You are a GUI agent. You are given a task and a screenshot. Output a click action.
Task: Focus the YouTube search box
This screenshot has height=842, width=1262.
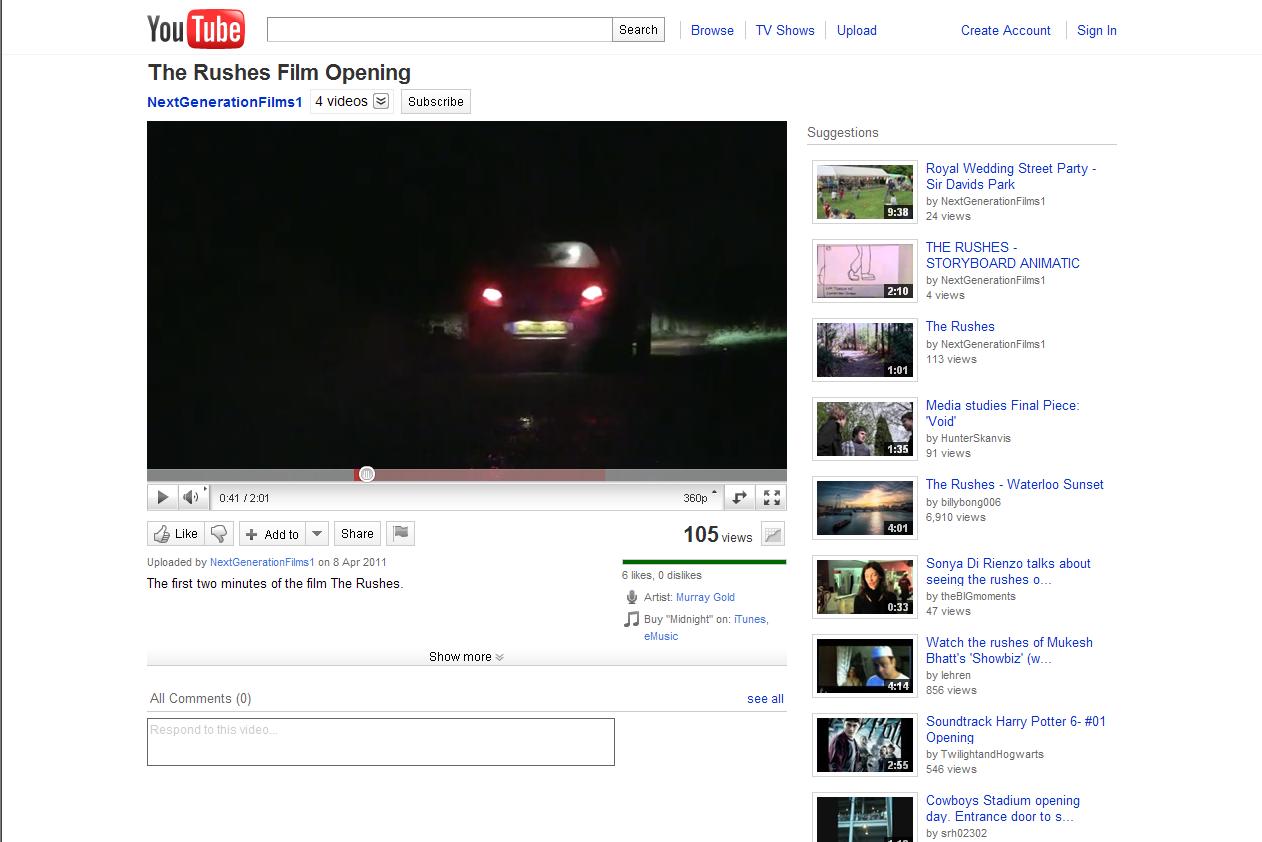tap(439, 30)
